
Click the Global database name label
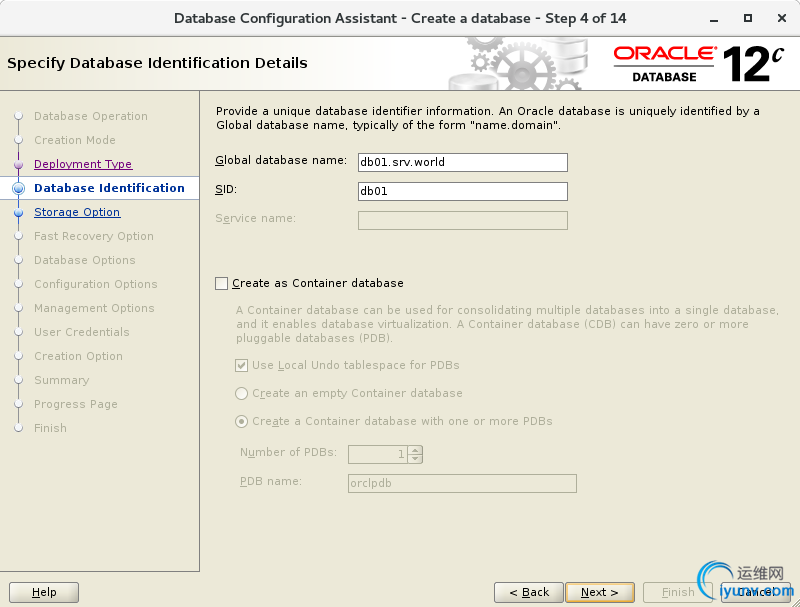pyautogui.click(x=281, y=160)
